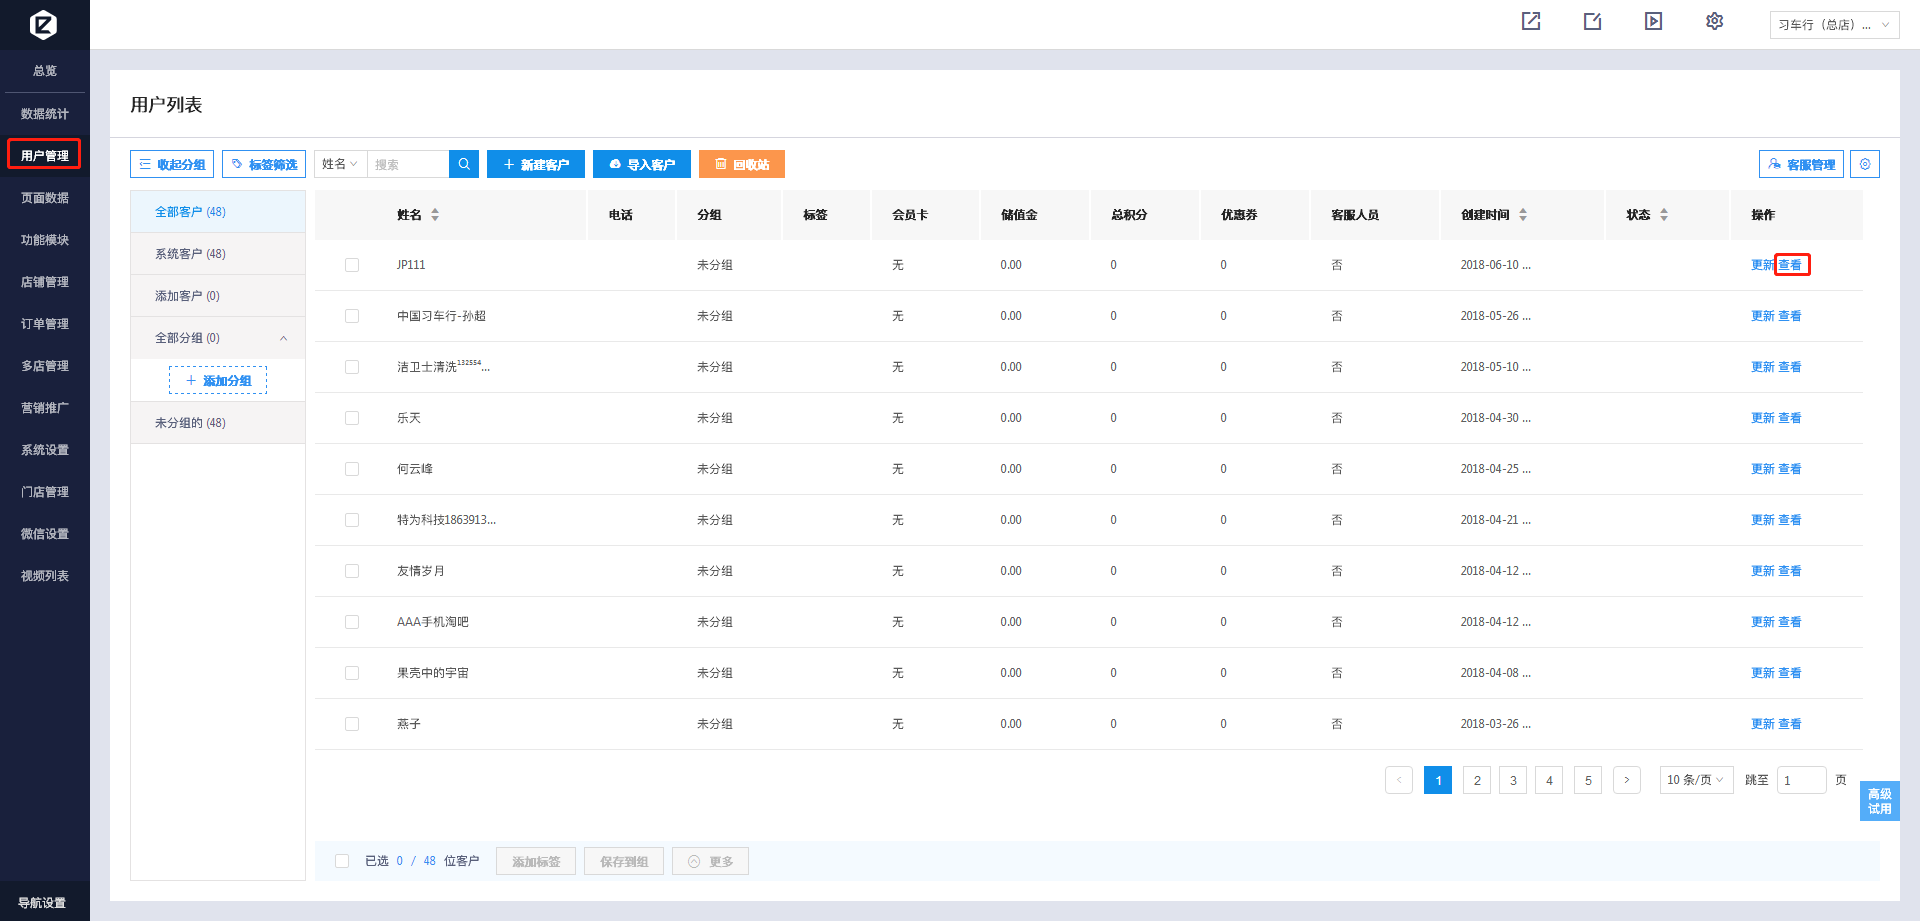Toggle the select-all checkbox at bottom

(x=342, y=861)
